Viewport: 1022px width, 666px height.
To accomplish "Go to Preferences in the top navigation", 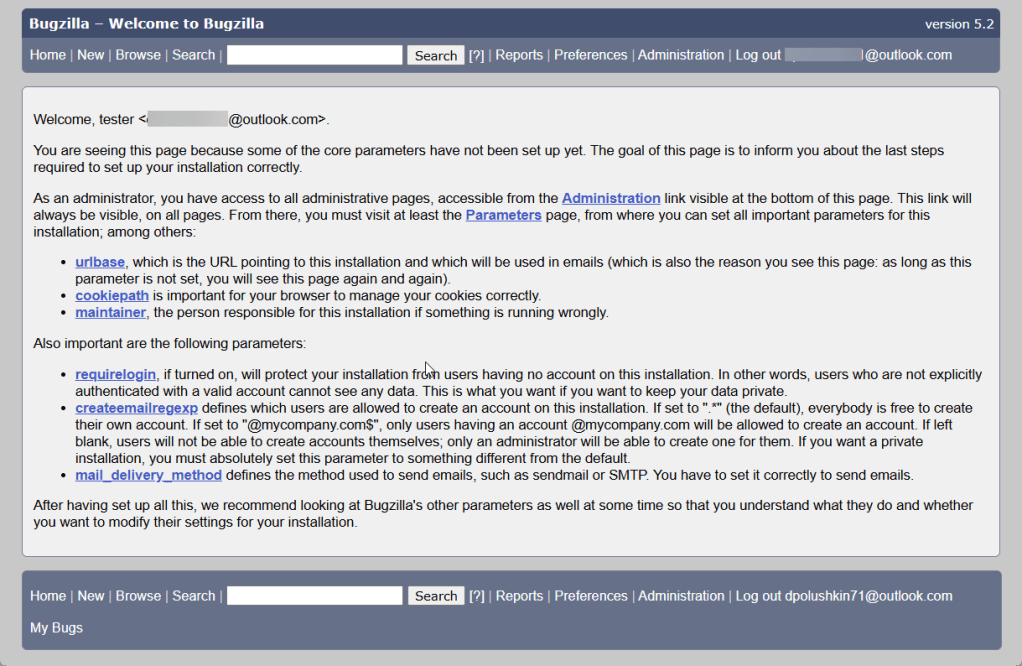I will pyautogui.click(x=590, y=55).
